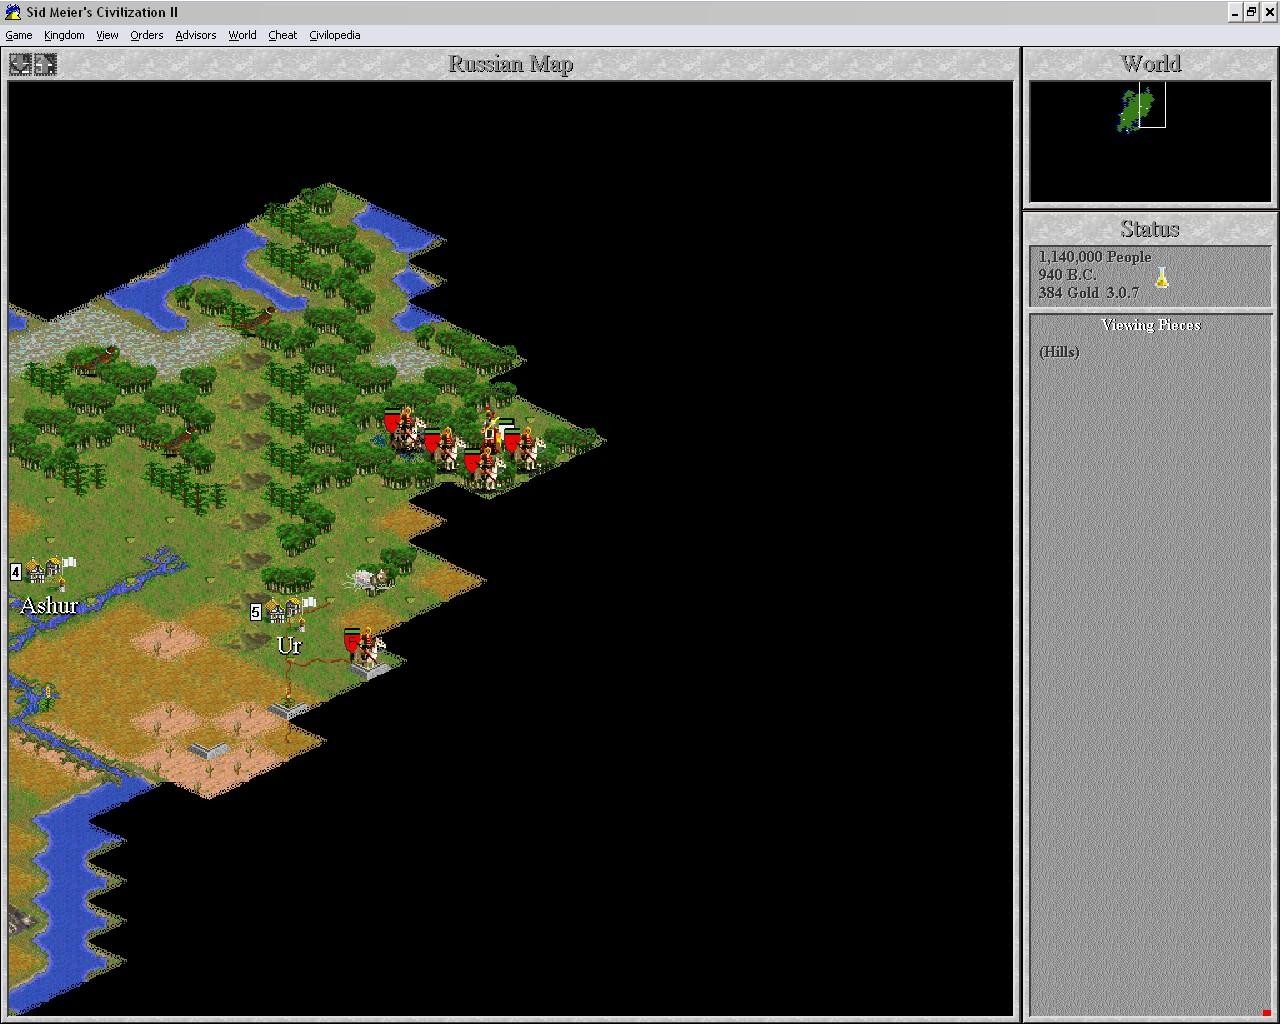Click the 384 Gold treasury text
The height and width of the screenshot is (1024, 1280).
tap(1068, 293)
